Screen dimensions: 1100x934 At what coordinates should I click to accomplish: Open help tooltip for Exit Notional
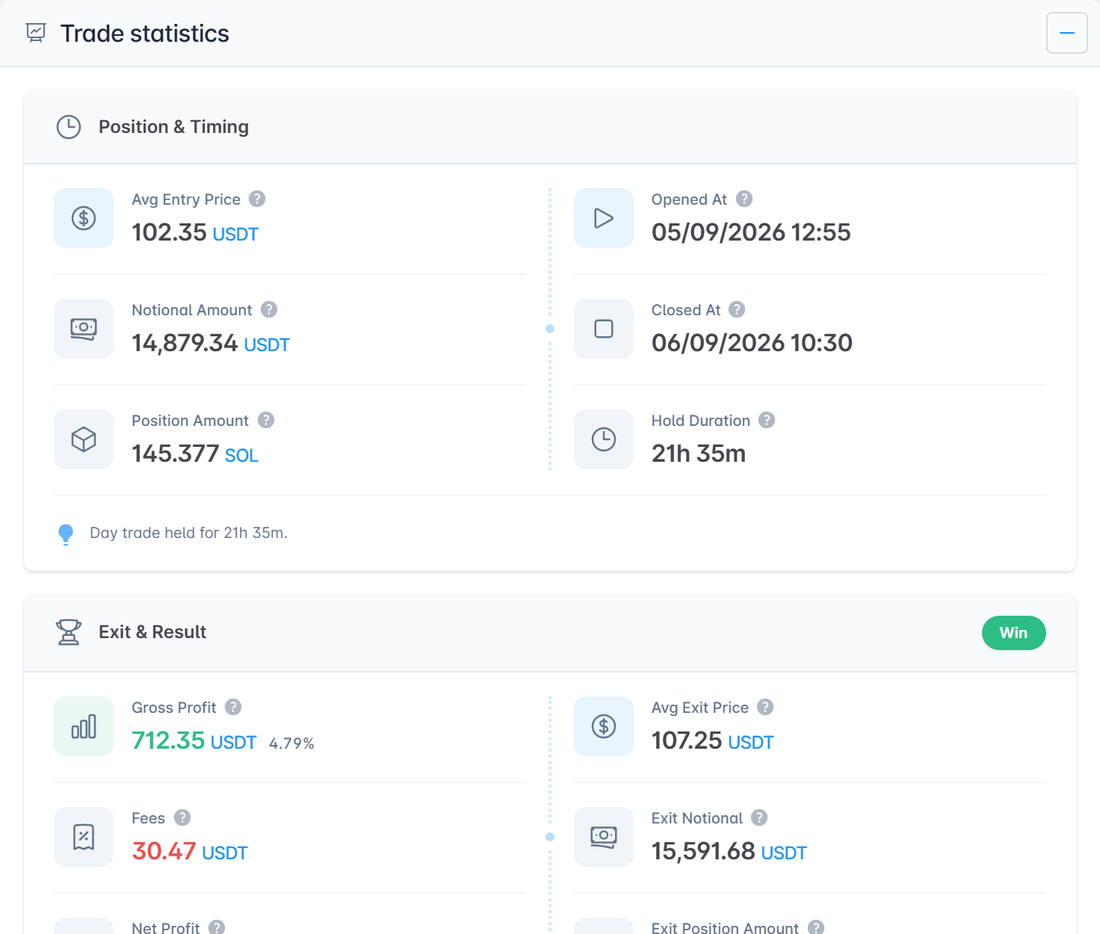click(759, 818)
